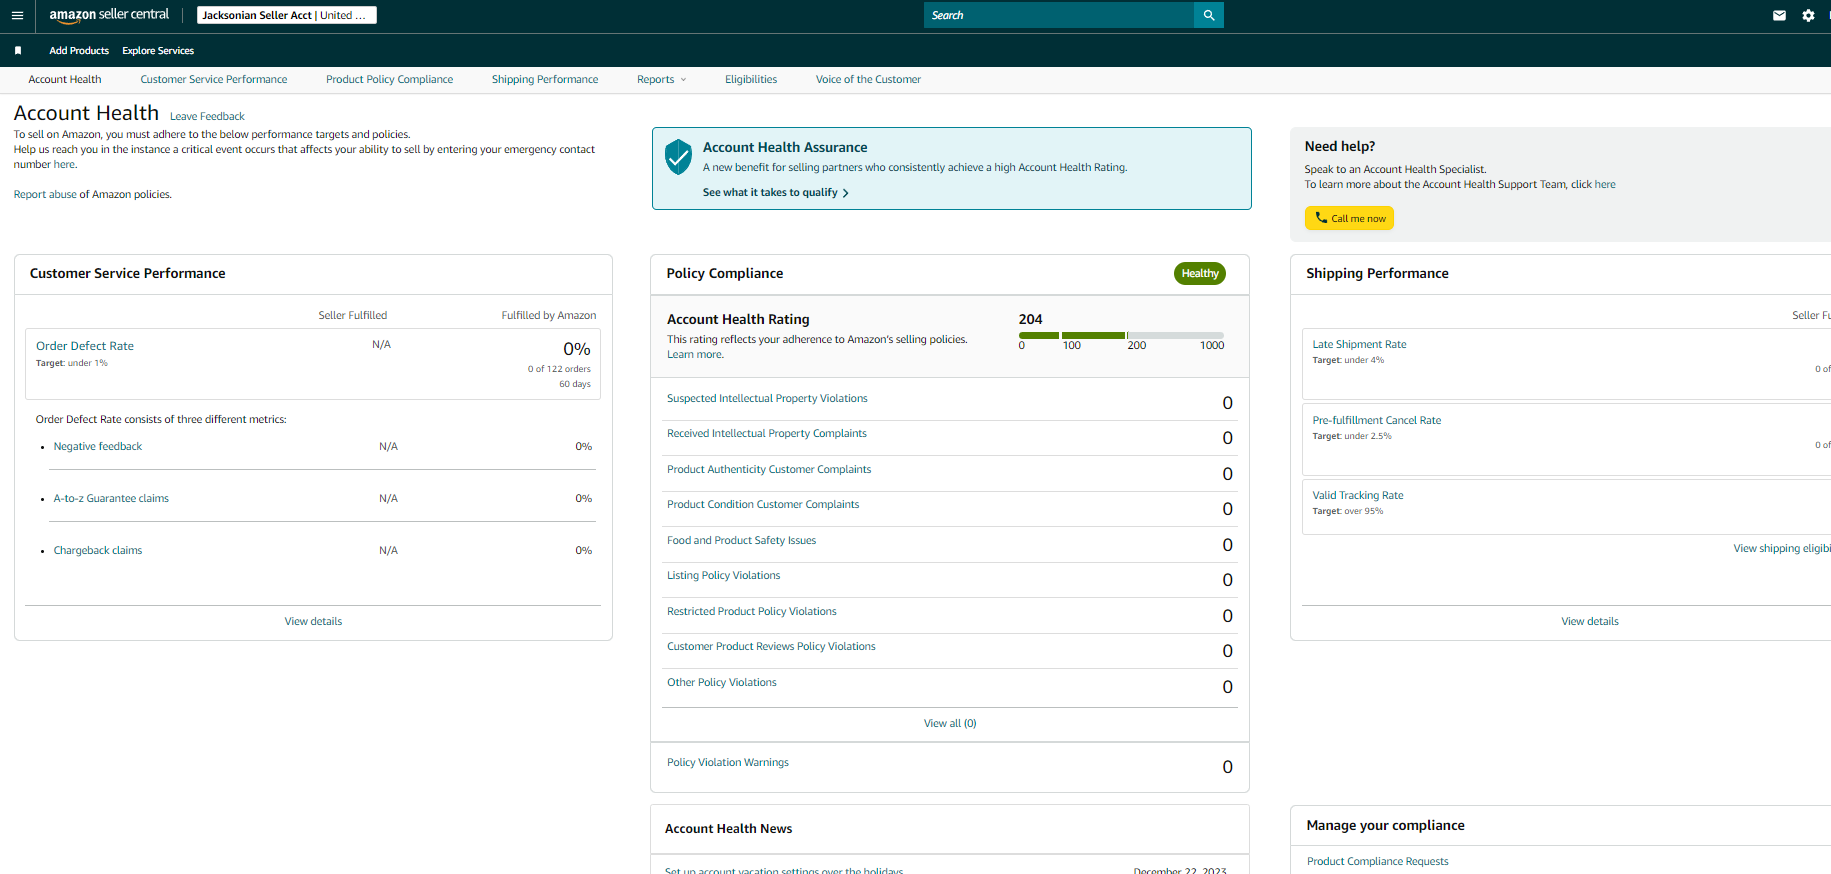Open the Eligibilities tab
1831x874 pixels.
[x=751, y=79]
